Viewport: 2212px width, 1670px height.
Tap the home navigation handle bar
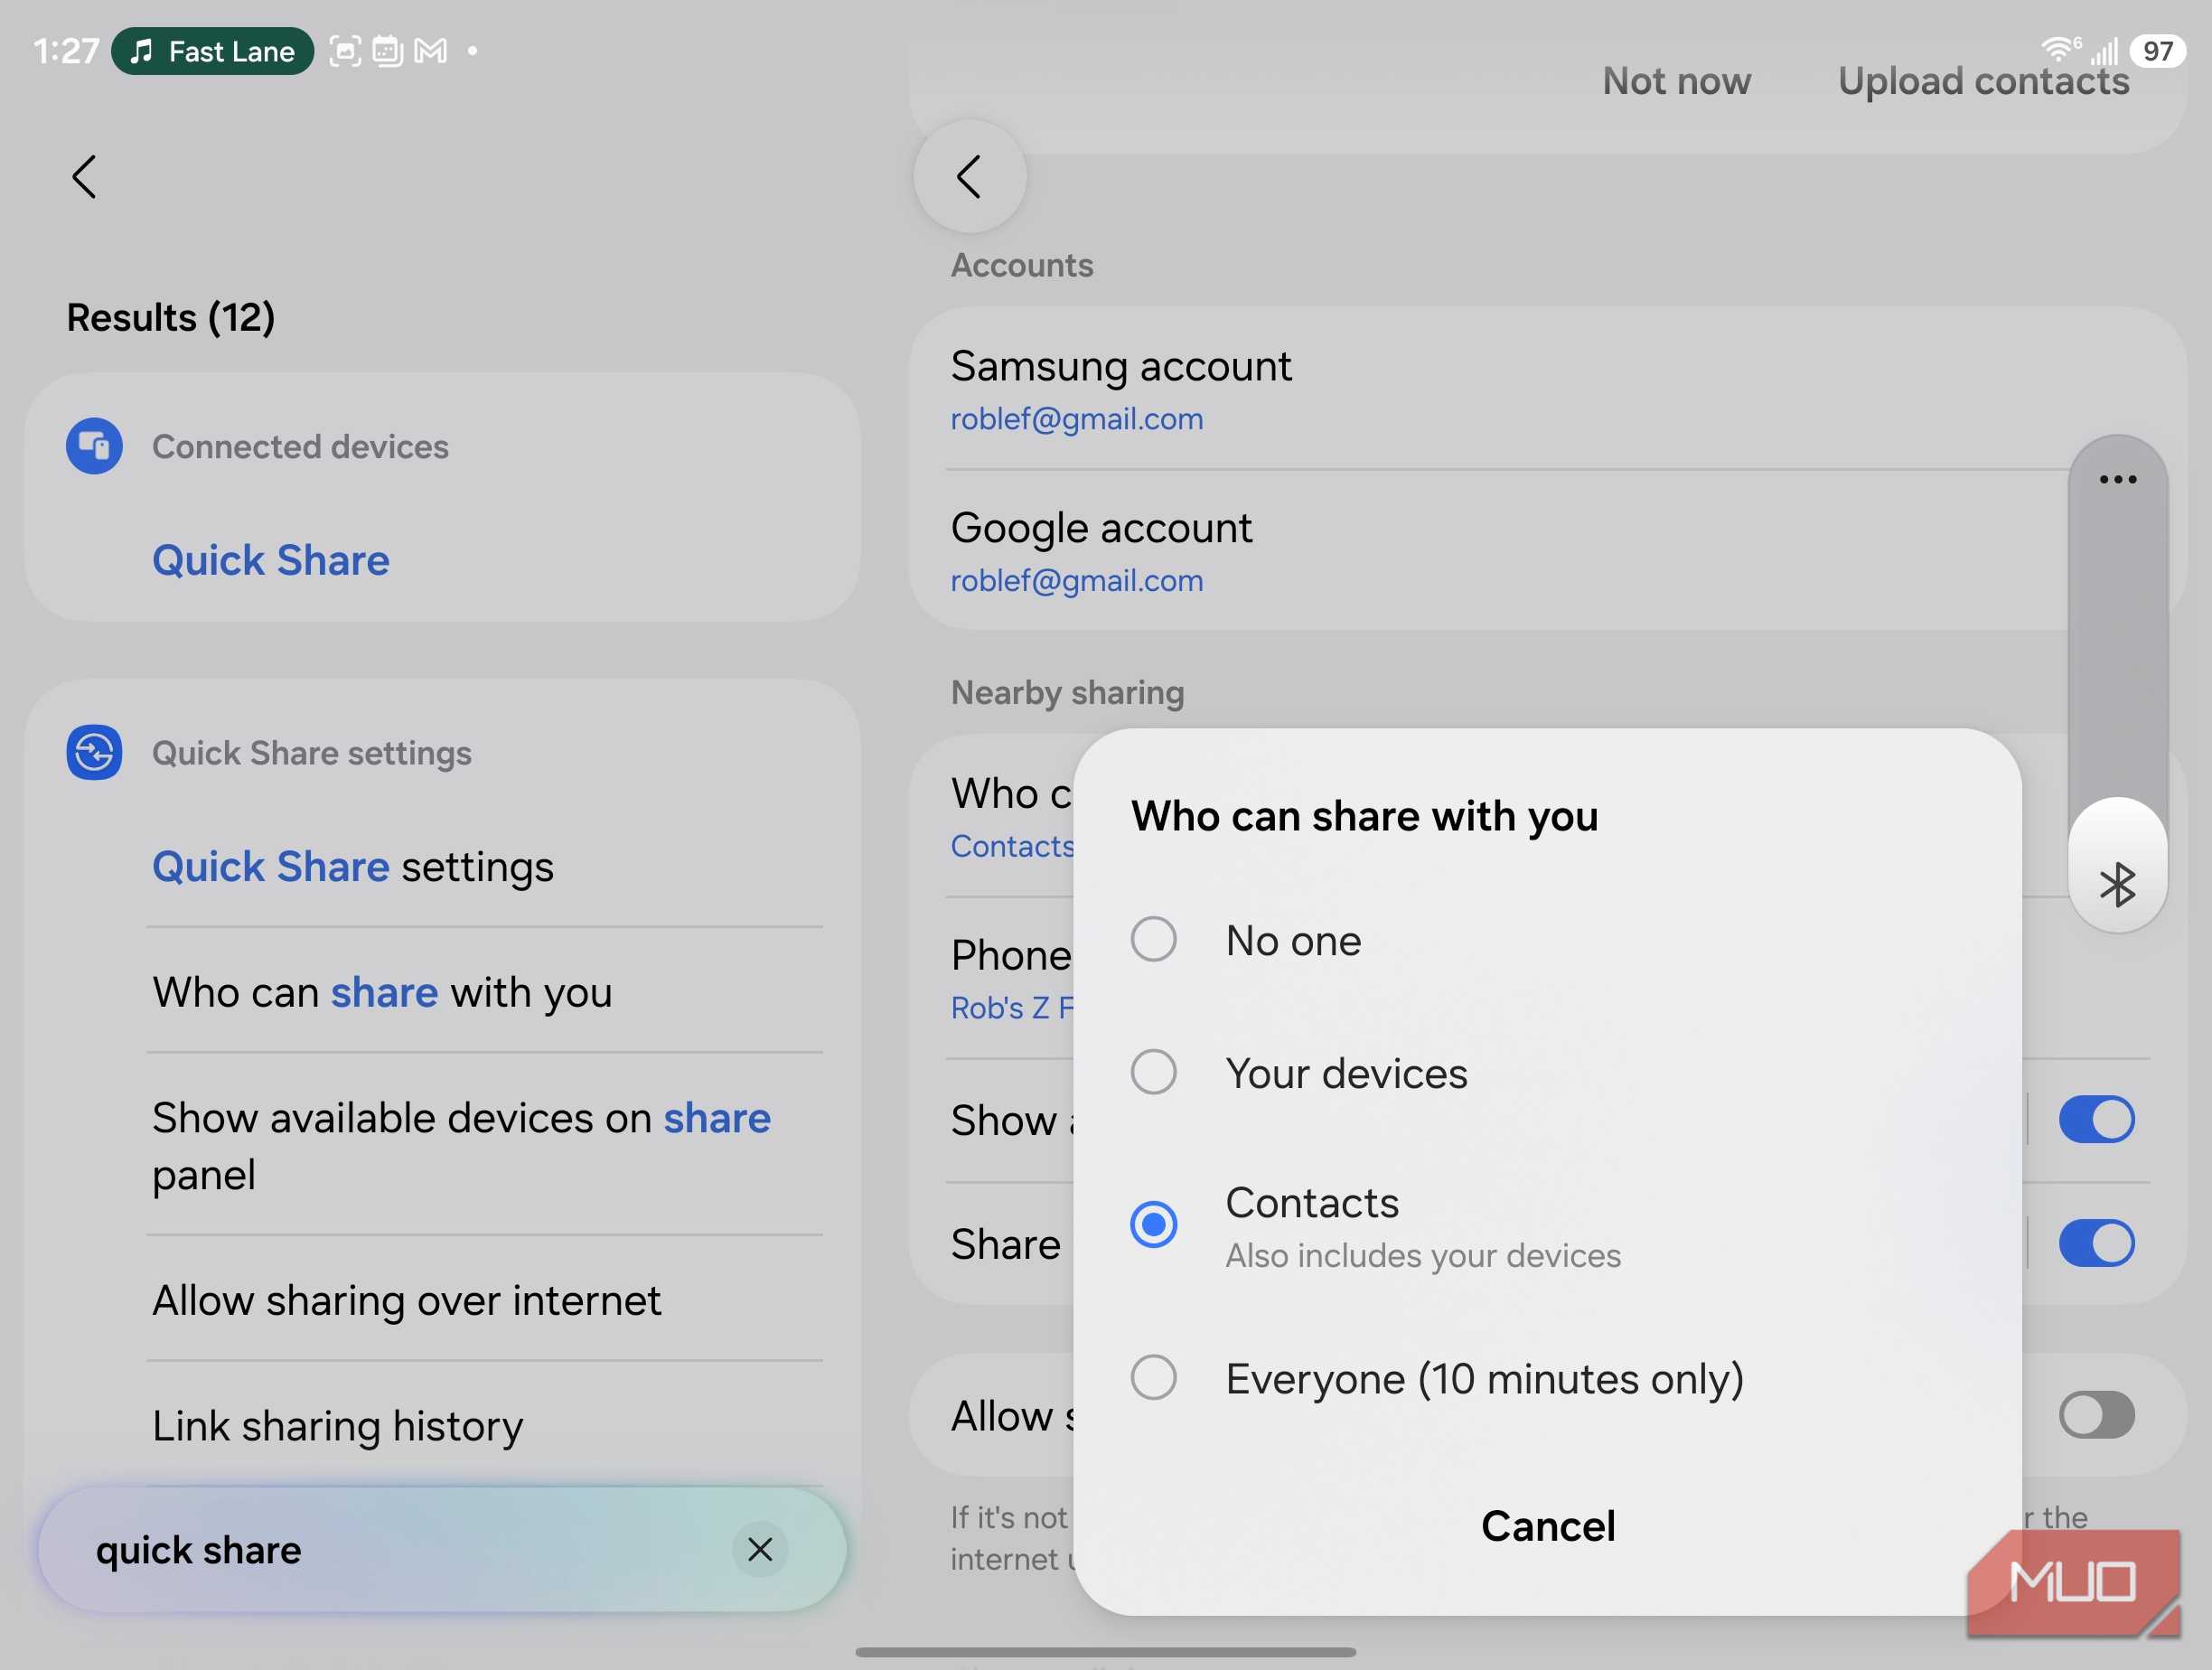point(1106,1651)
